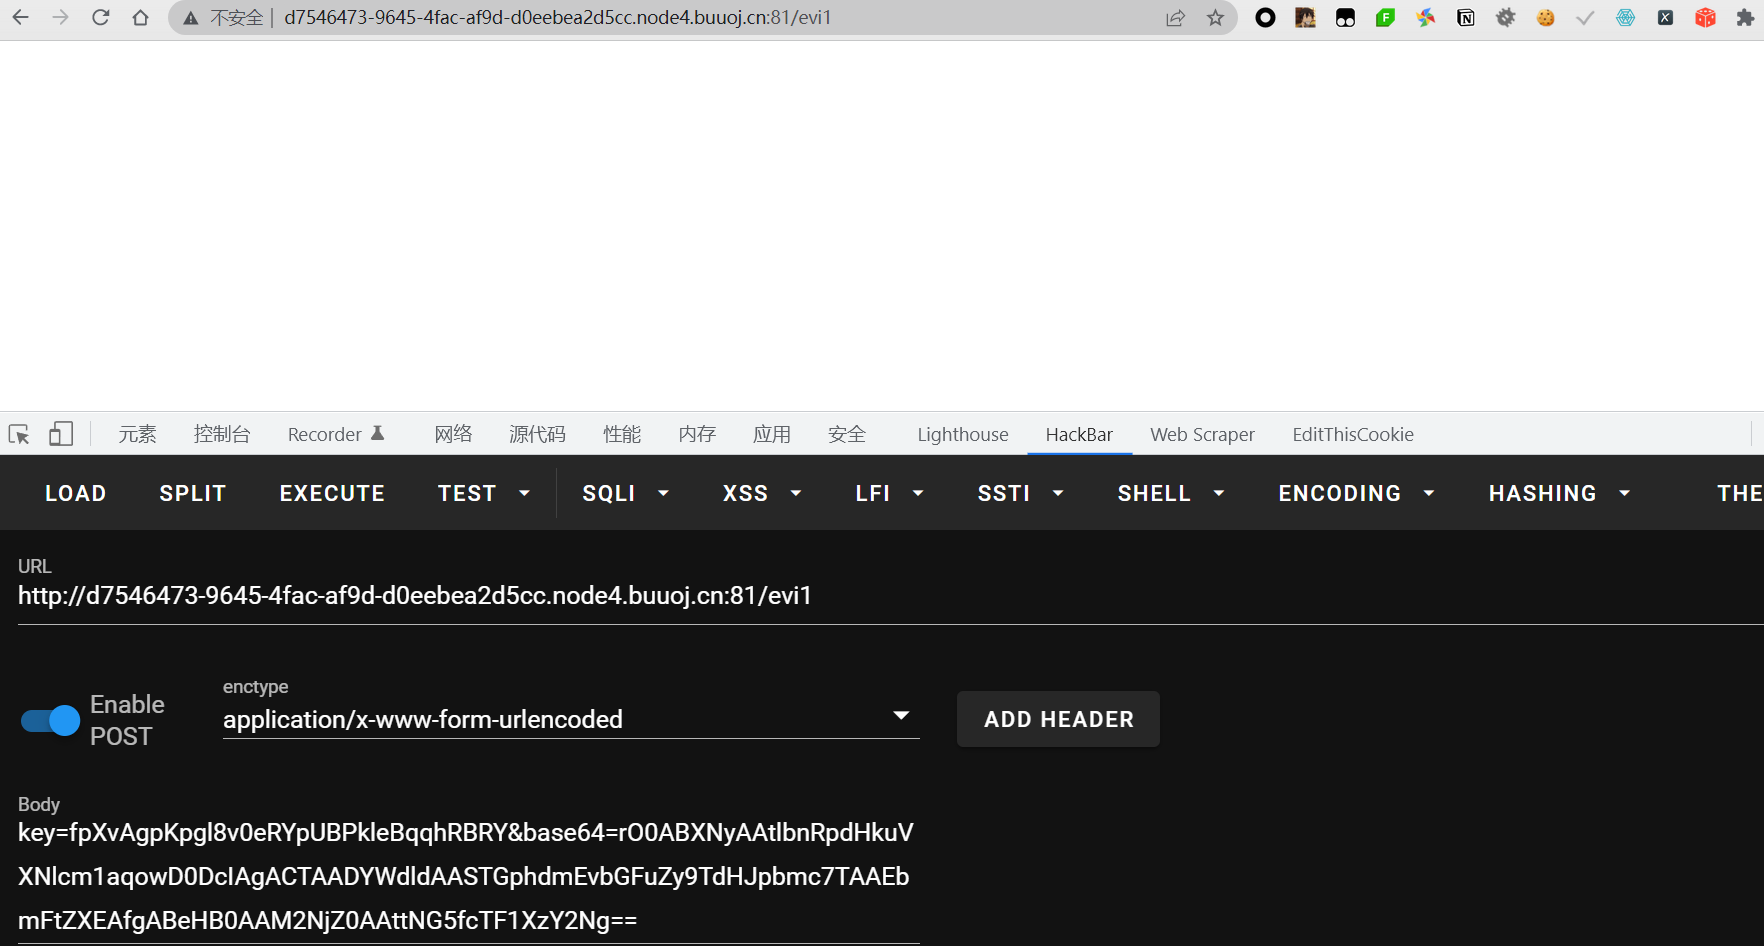Open the 内存 memory tab
Screen dimensions: 1764x946
click(697, 434)
